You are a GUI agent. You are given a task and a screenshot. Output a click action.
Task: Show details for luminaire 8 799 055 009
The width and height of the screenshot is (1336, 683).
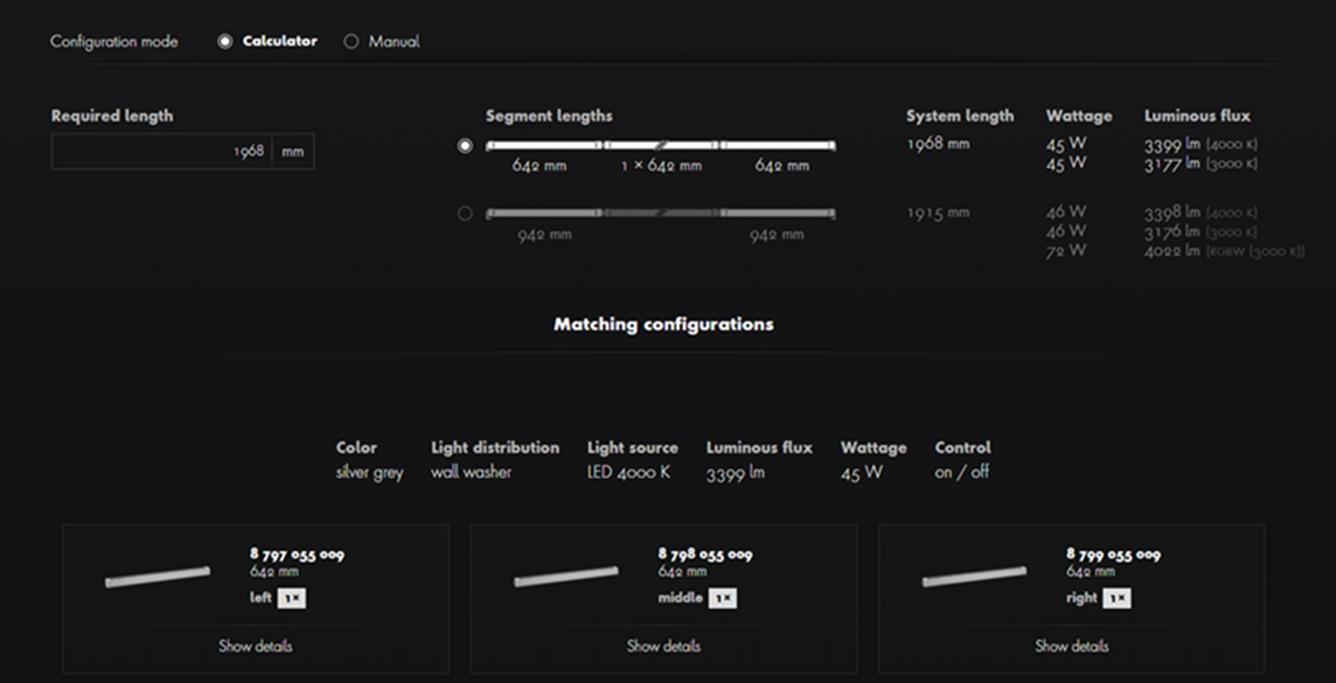[1072, 646]
